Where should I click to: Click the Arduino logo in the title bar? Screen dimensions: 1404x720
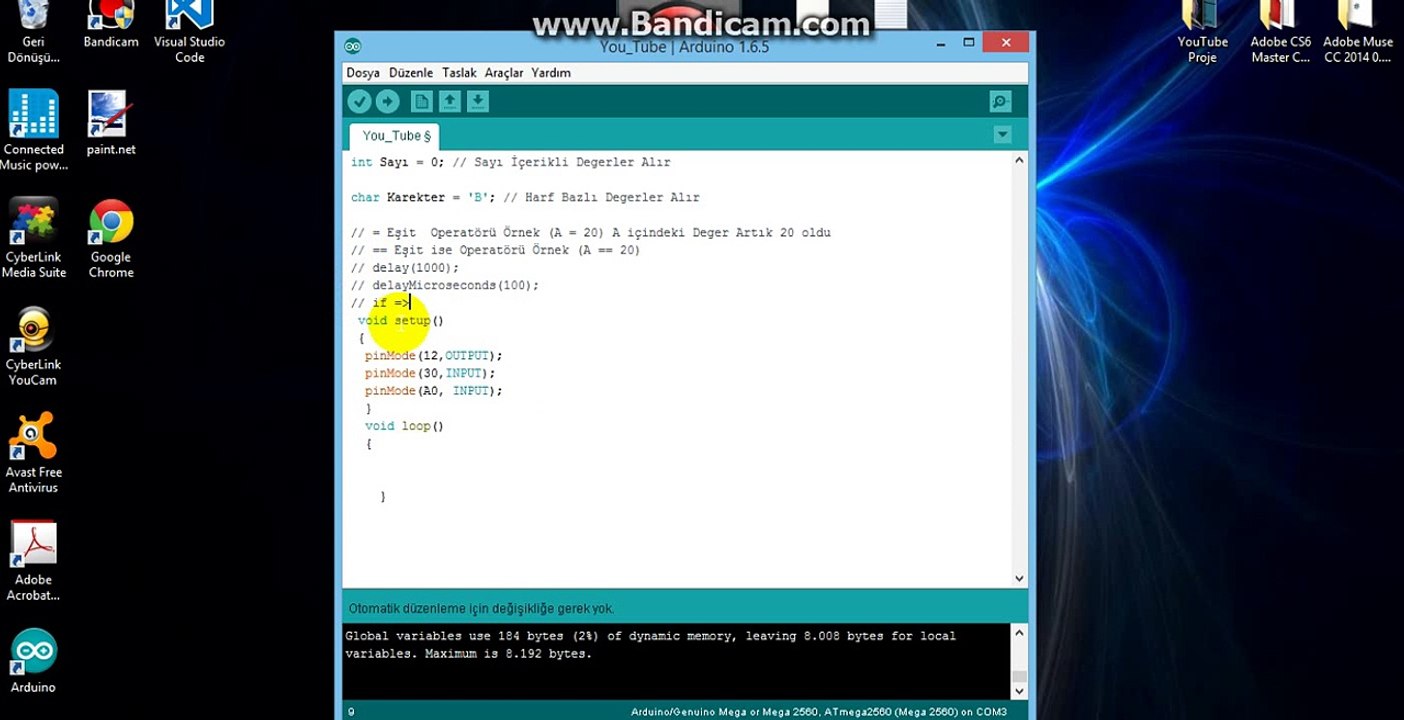(352, 46)
